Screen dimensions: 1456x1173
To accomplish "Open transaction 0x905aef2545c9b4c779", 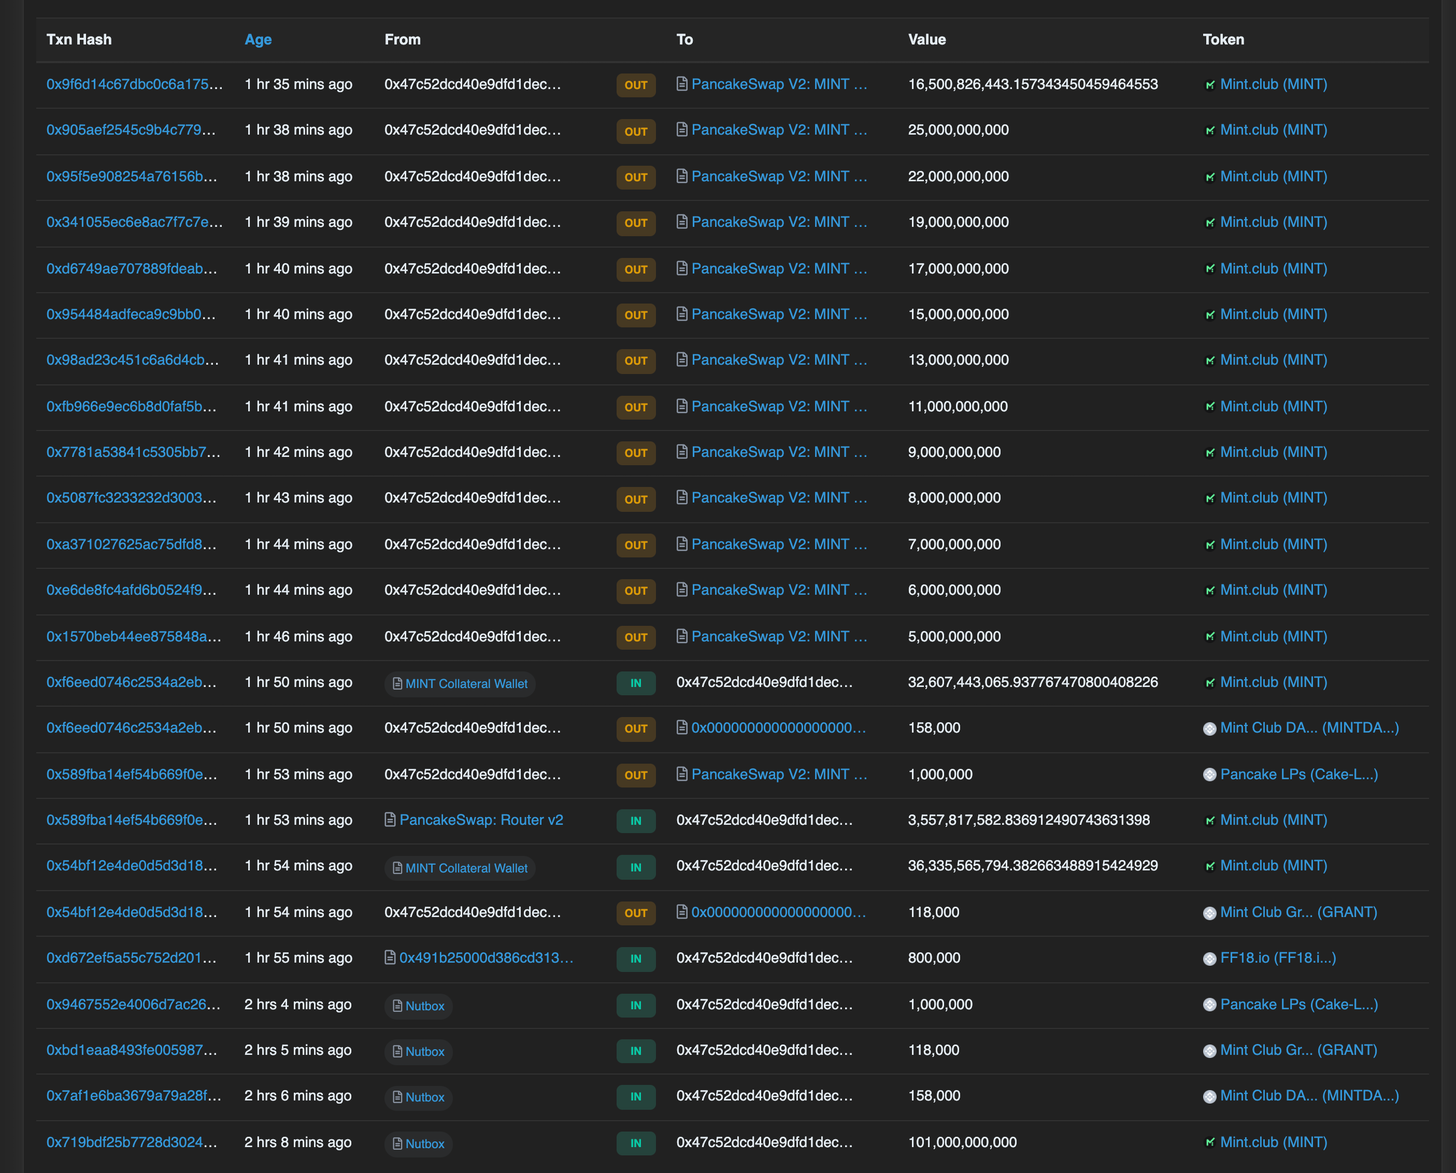I will pos(131,130).
